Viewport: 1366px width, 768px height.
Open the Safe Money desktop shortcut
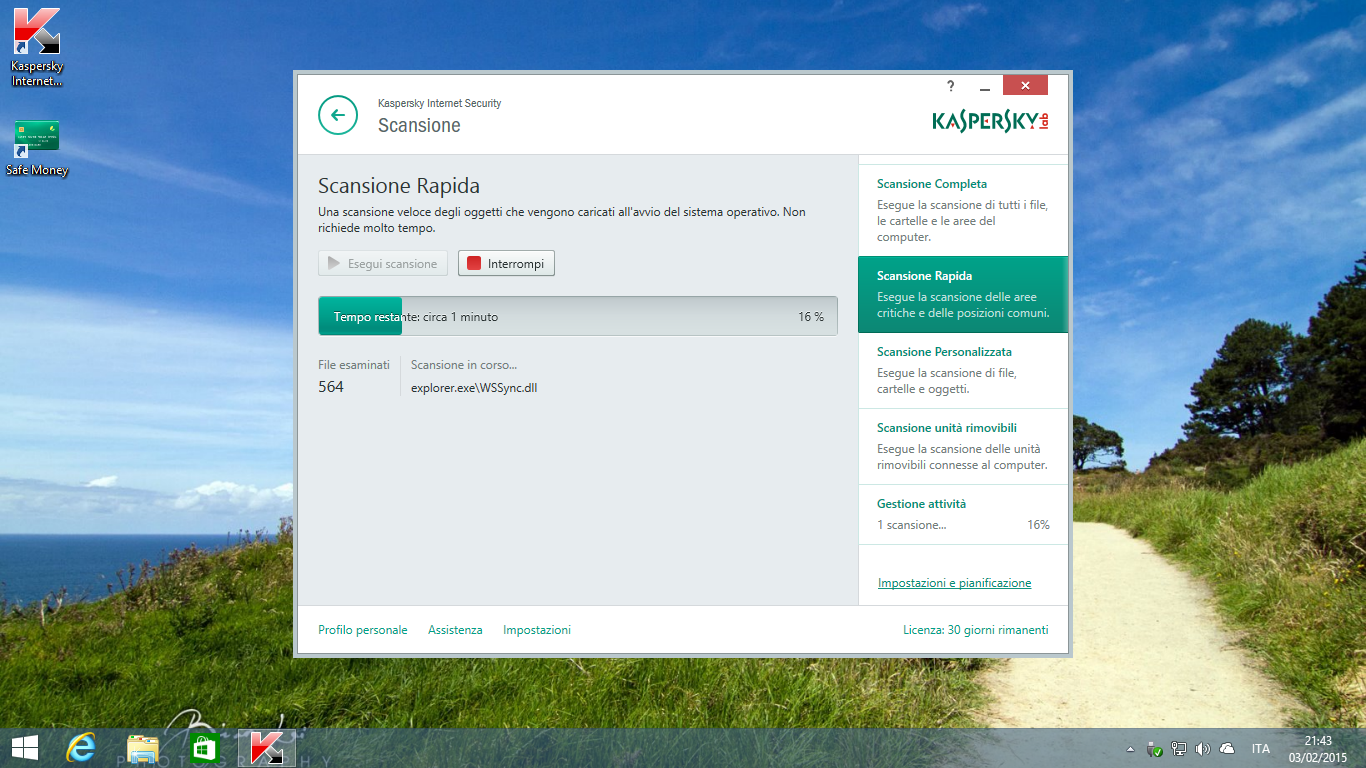click(37, 148)
